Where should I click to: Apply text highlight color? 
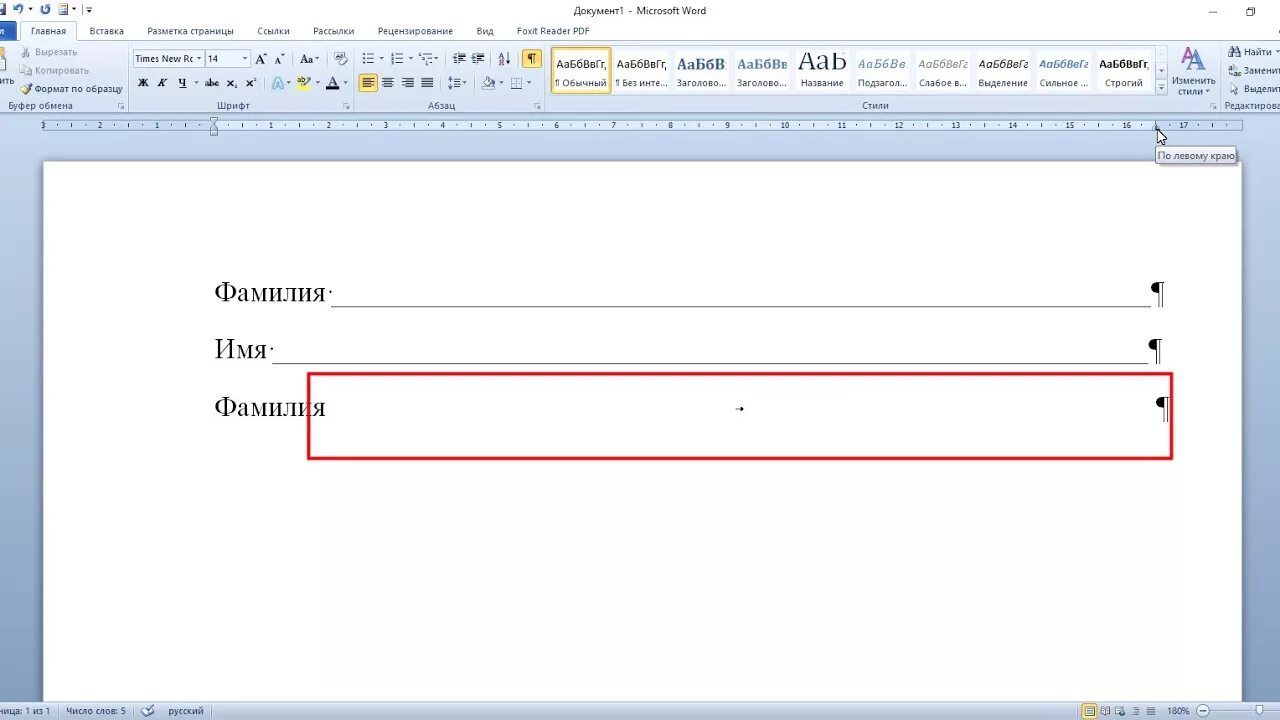(x=304, y=83)
